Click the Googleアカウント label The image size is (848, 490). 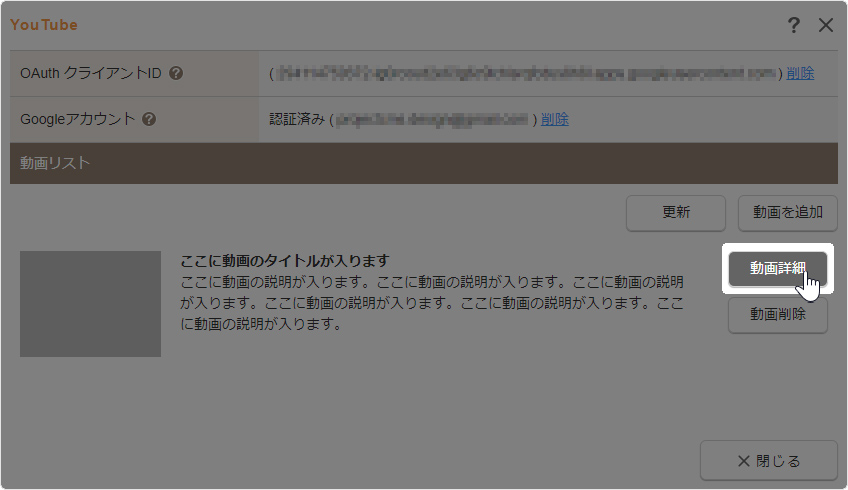[77, 119]
